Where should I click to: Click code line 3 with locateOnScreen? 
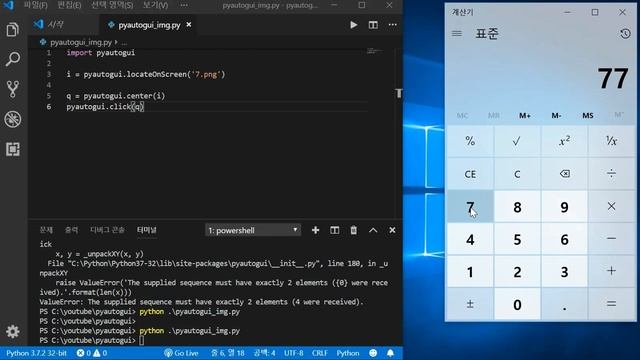[146, 74]
